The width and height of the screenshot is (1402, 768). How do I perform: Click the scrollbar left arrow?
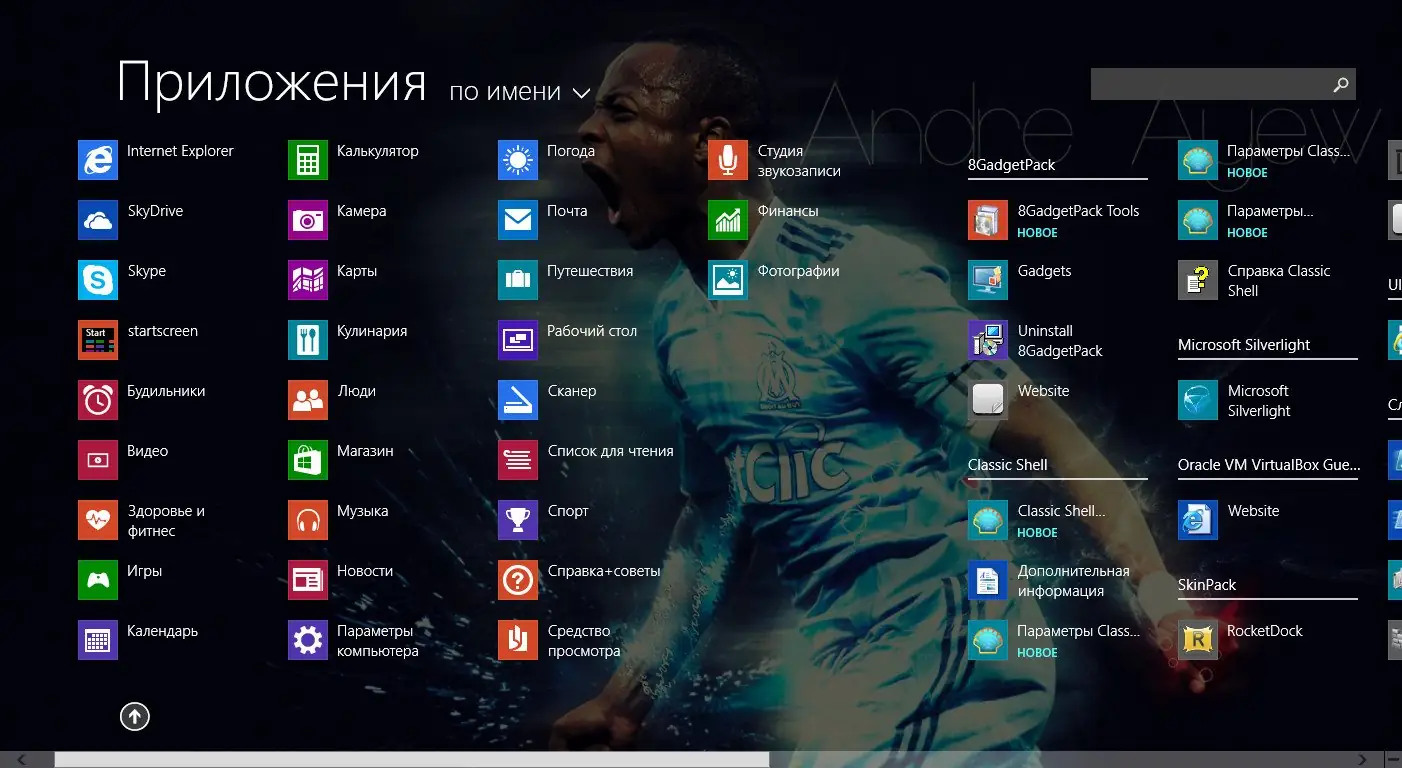[x=22, y=760]
